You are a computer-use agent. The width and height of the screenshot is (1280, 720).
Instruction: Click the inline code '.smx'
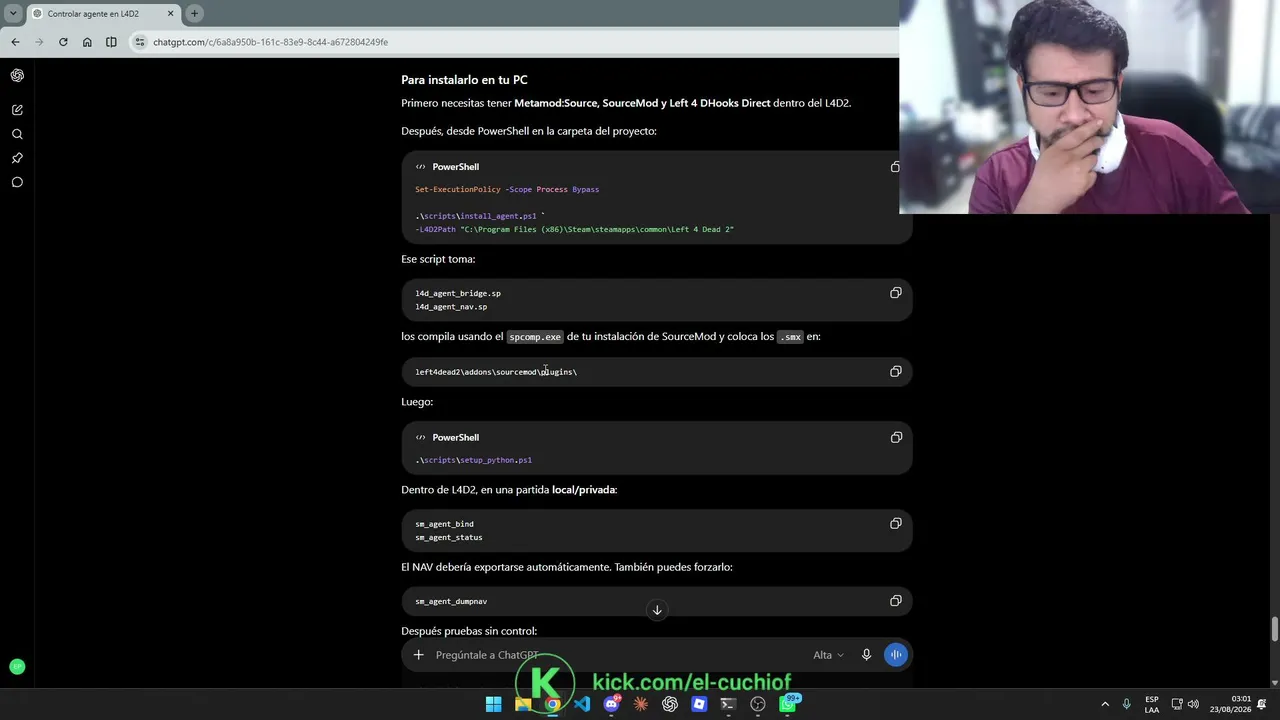pos(790,337)
